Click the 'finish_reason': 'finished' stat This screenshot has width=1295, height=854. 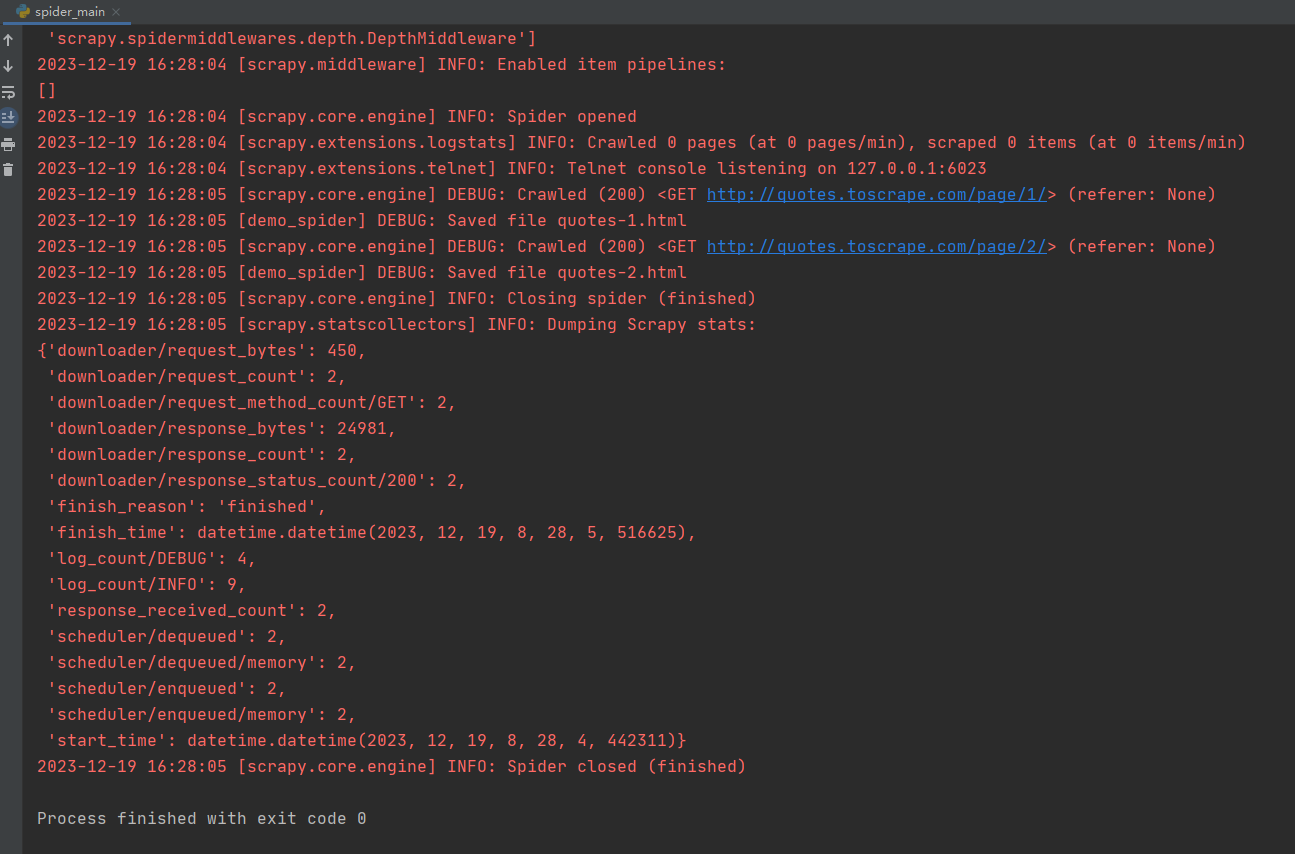(187, 506)
